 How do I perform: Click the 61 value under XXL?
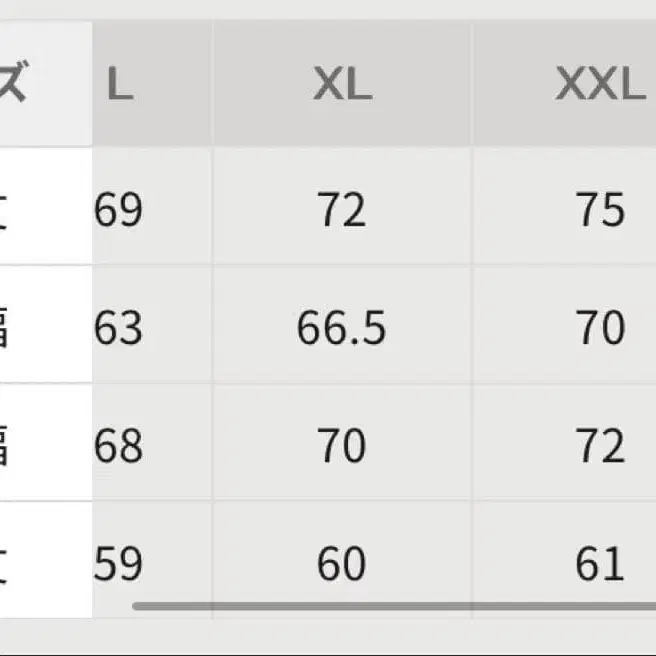click(x=600, y=564)
